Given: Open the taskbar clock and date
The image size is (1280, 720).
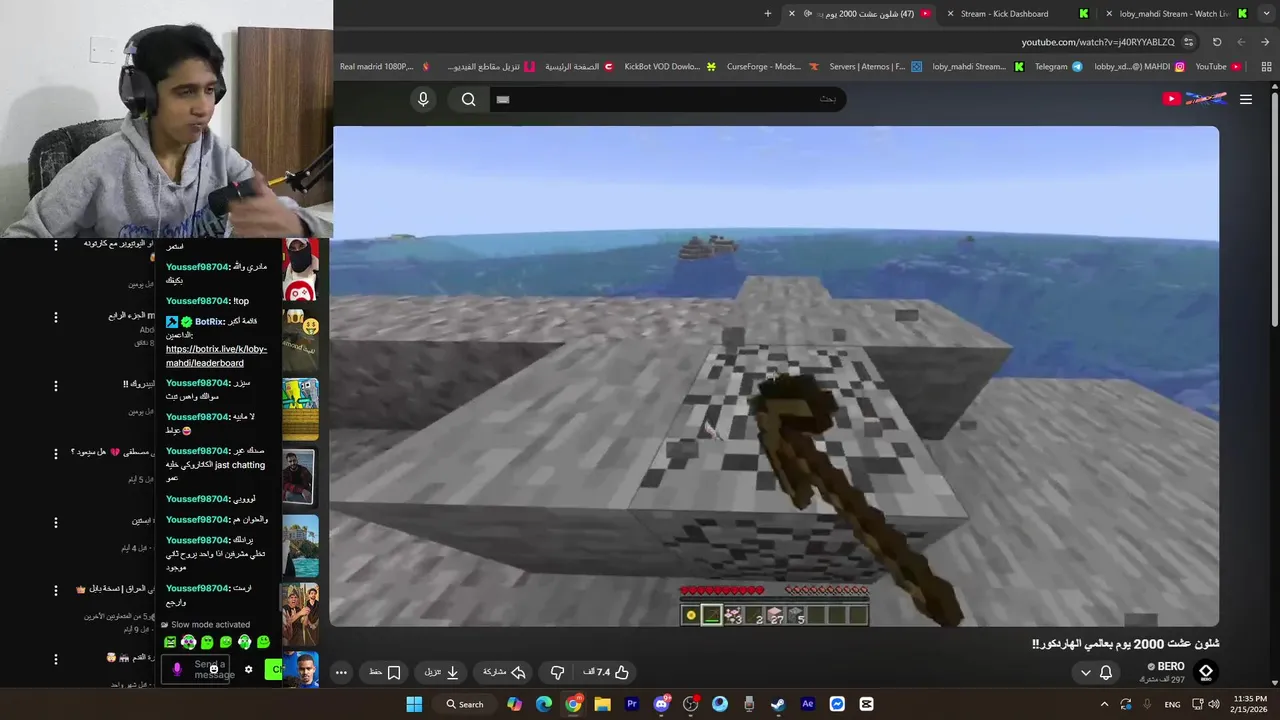Looking at the screenshot, I should point(1248,704).
